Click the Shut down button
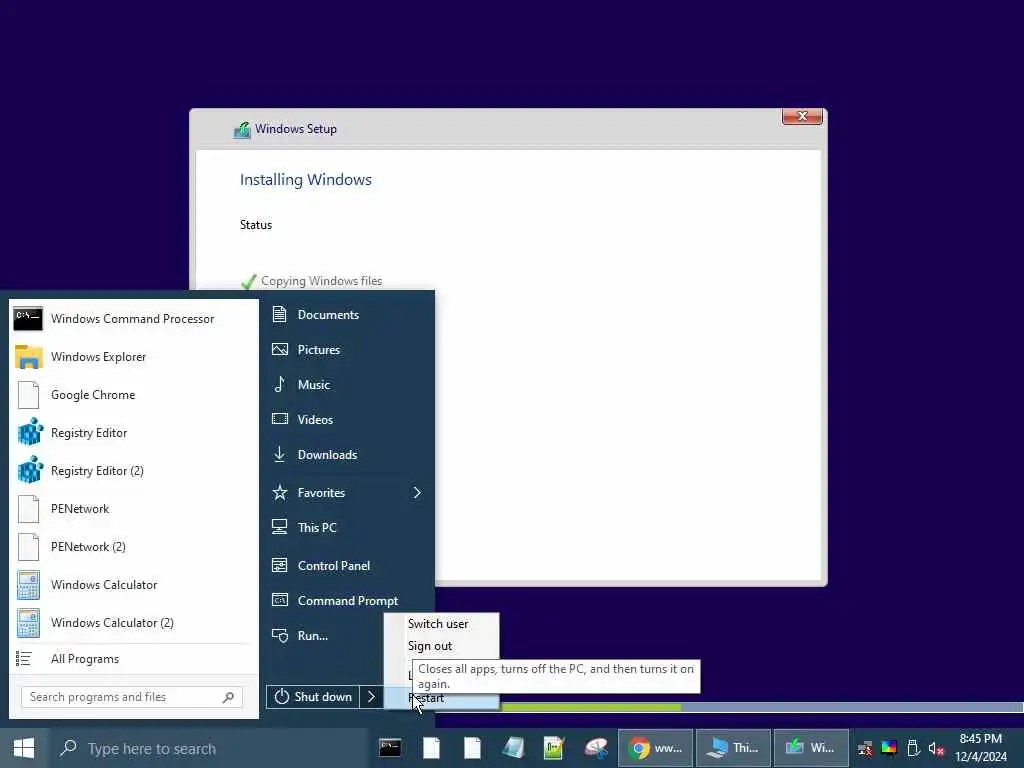This screenshot has height=768, width=1024. coord(313,697)
